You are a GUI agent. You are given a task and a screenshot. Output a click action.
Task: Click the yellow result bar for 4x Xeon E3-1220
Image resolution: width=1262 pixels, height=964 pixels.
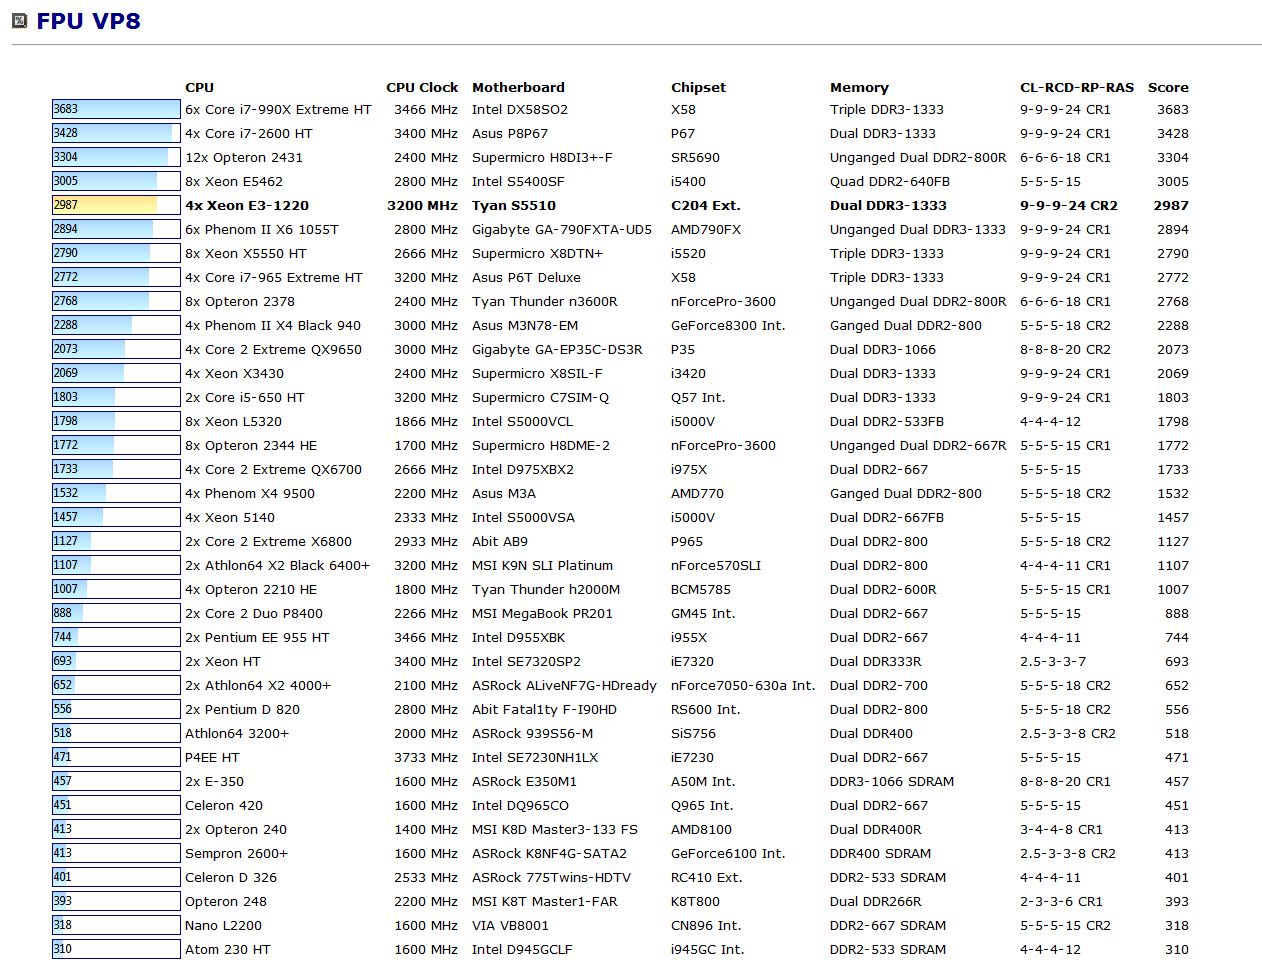tap(116, 205)
